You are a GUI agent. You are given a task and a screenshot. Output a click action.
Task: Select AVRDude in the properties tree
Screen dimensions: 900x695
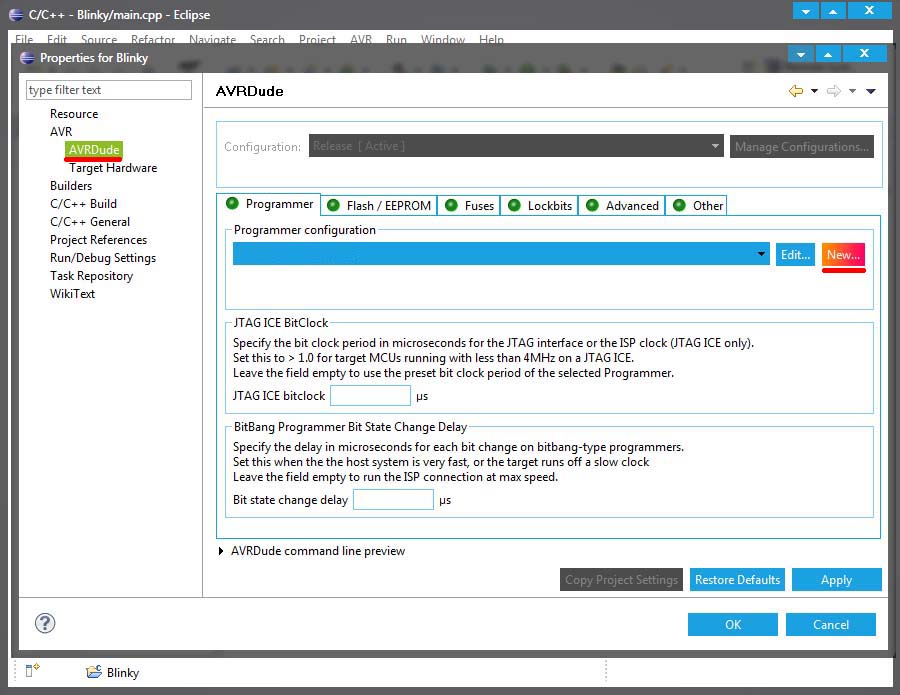click(94, 150)
